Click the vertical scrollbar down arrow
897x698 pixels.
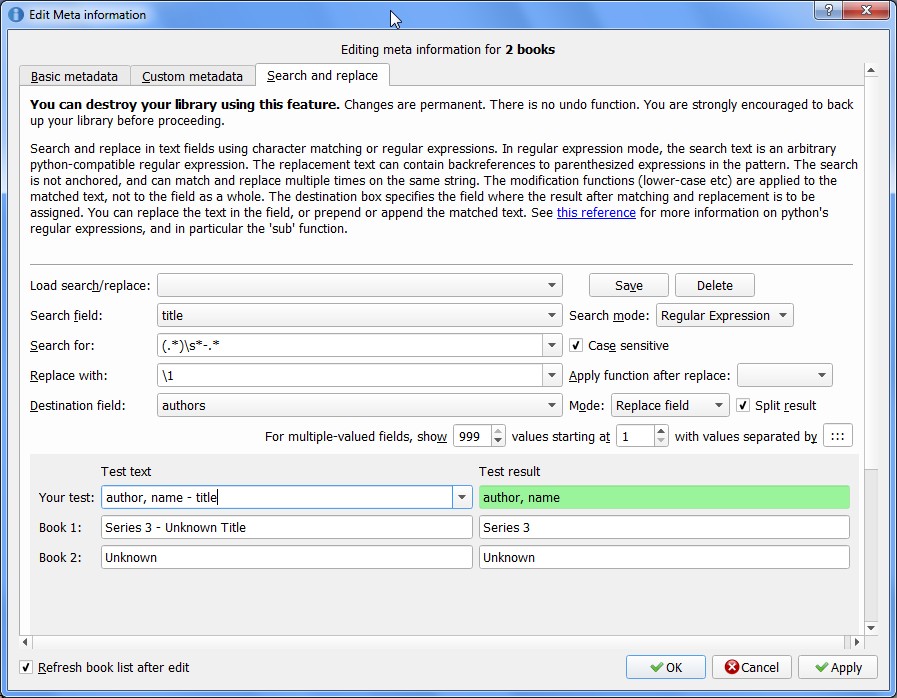click(x=871, y=628)
